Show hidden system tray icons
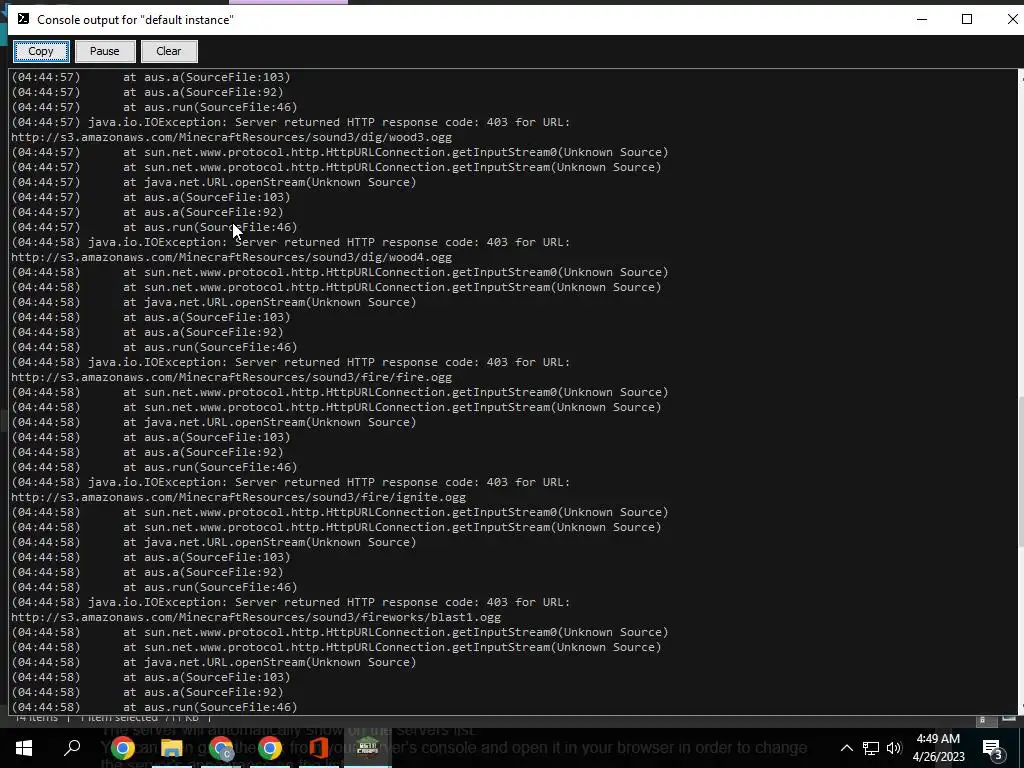The image size is (1024, 768). [x=846, y=748]
